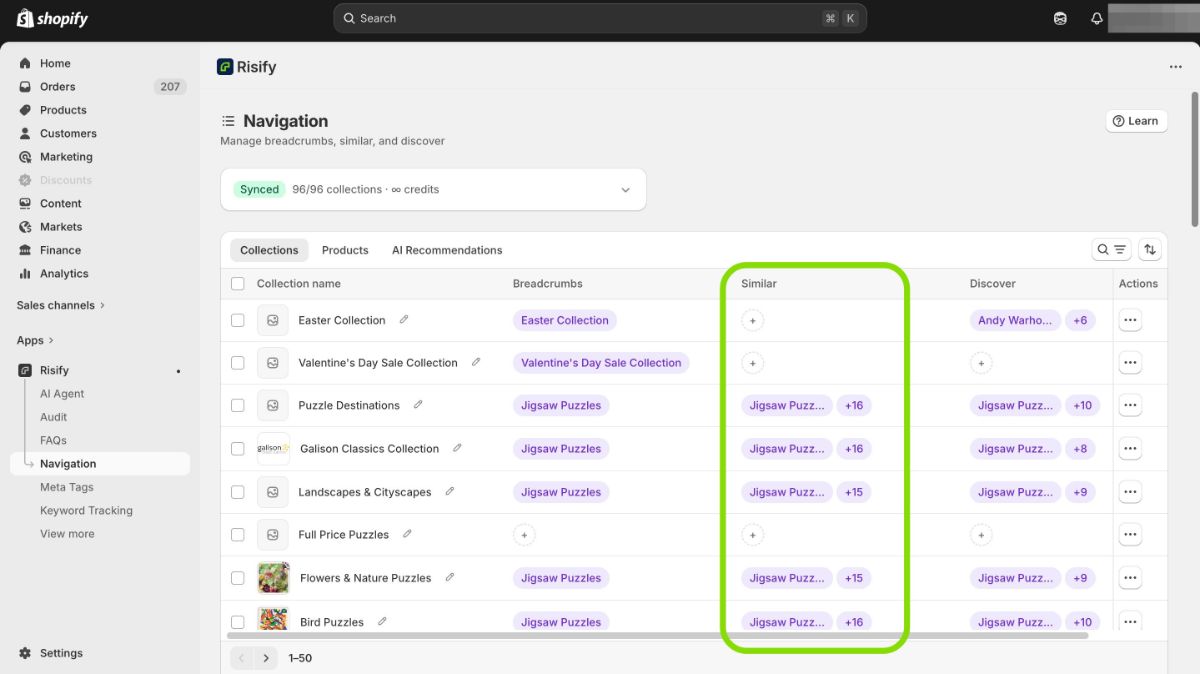Expand the Sales channels section
This screenshot has height=674, width=1200.
[x=60, y=305]
